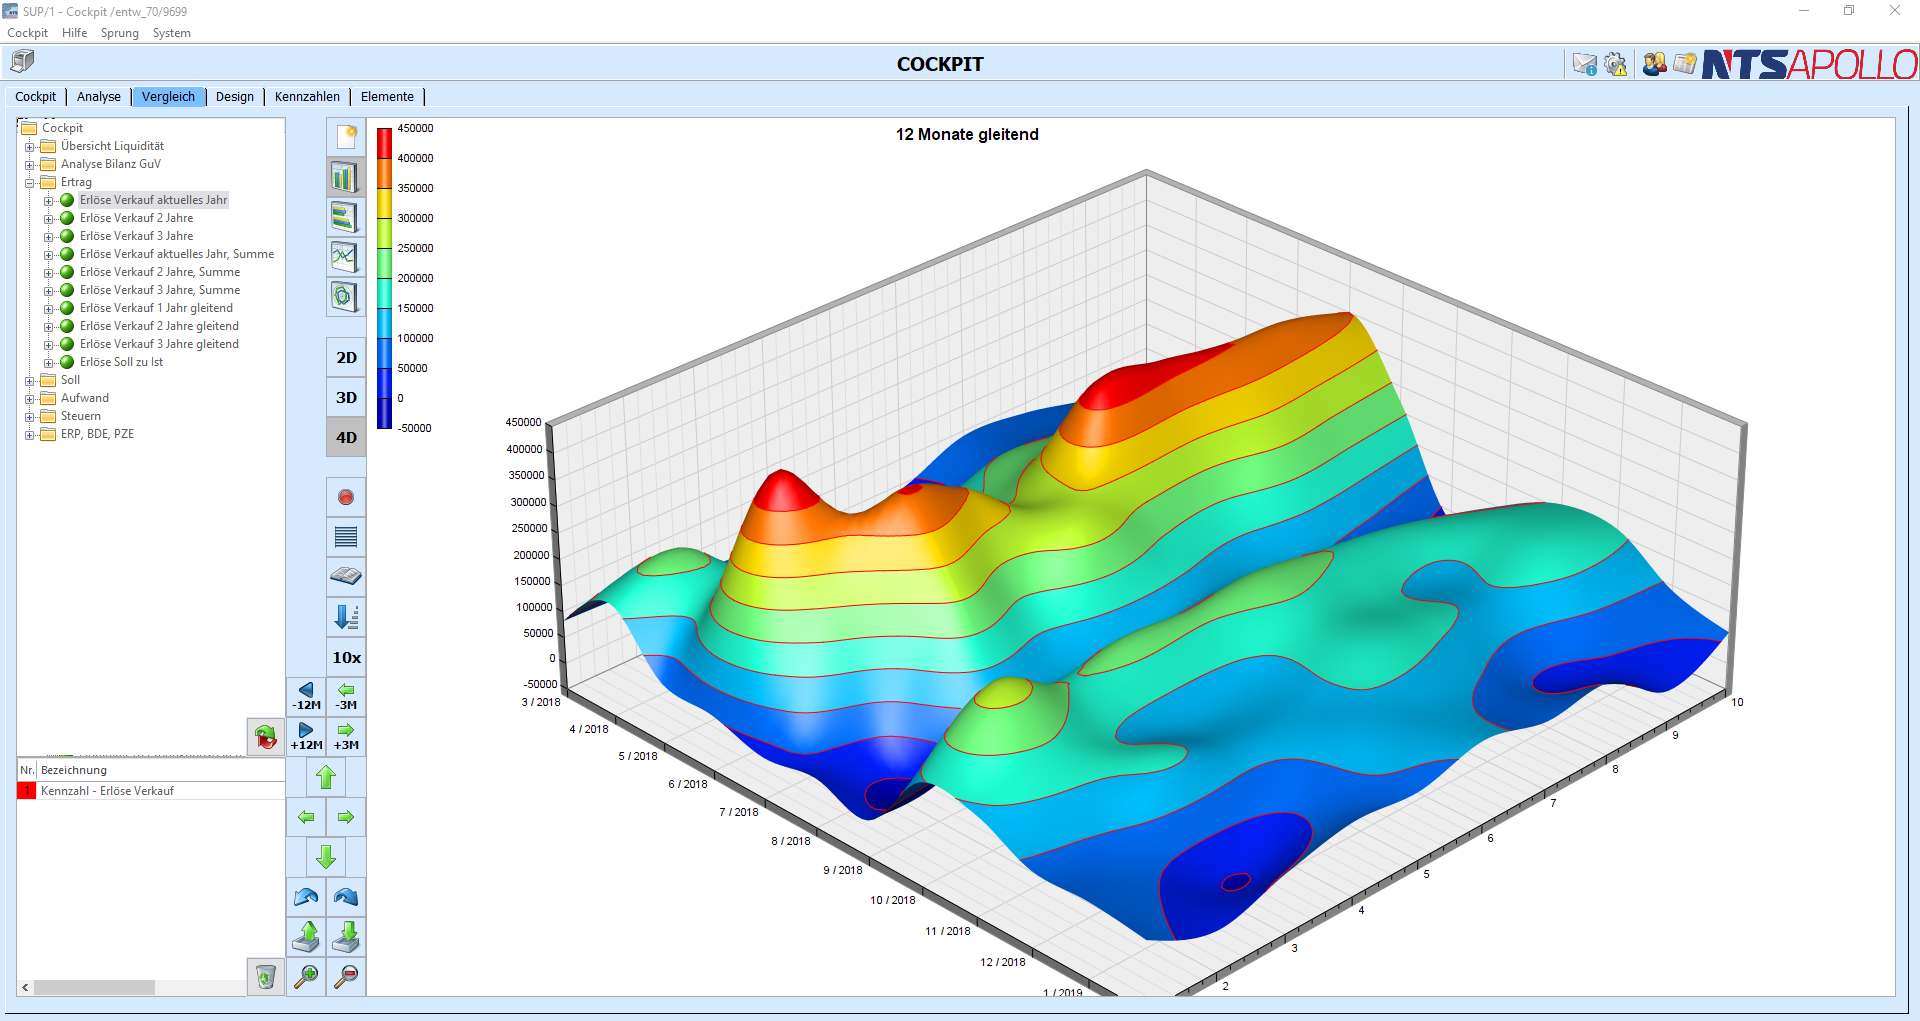Click the new document icon in chart toolbar
The image size is (1920, 1021).
point(346,137)
